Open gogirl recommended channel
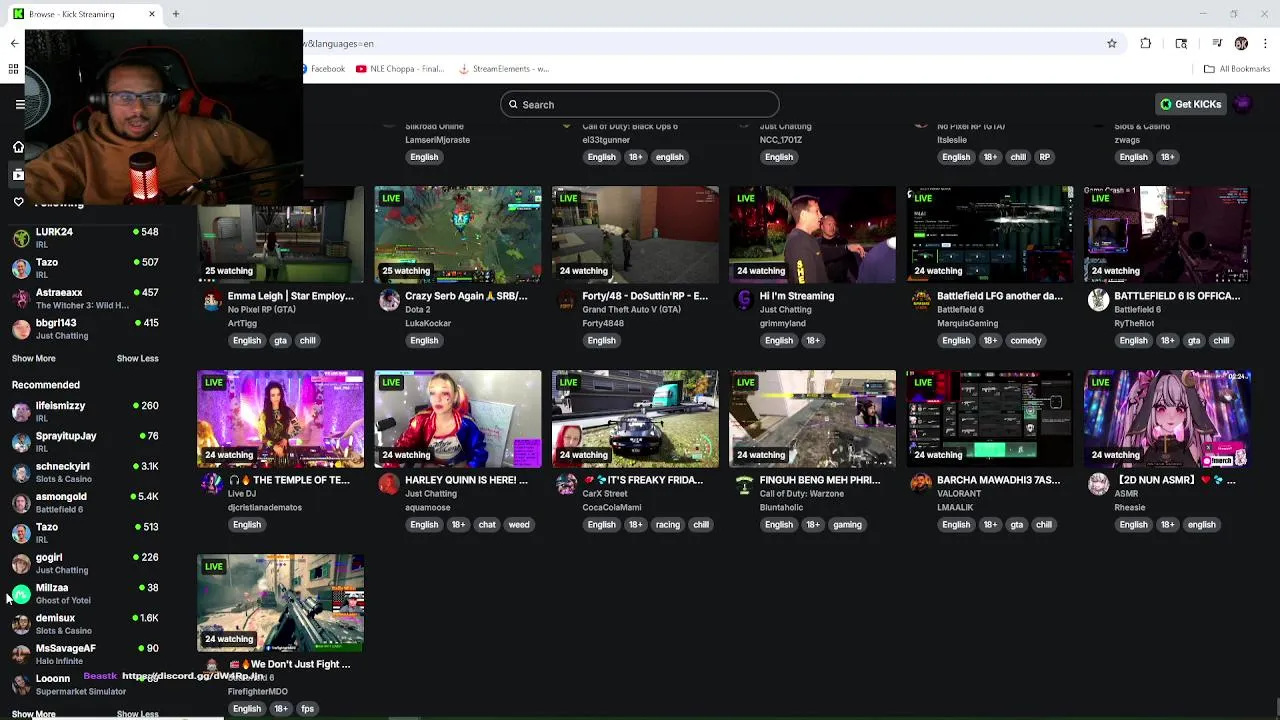 [85, 563]
